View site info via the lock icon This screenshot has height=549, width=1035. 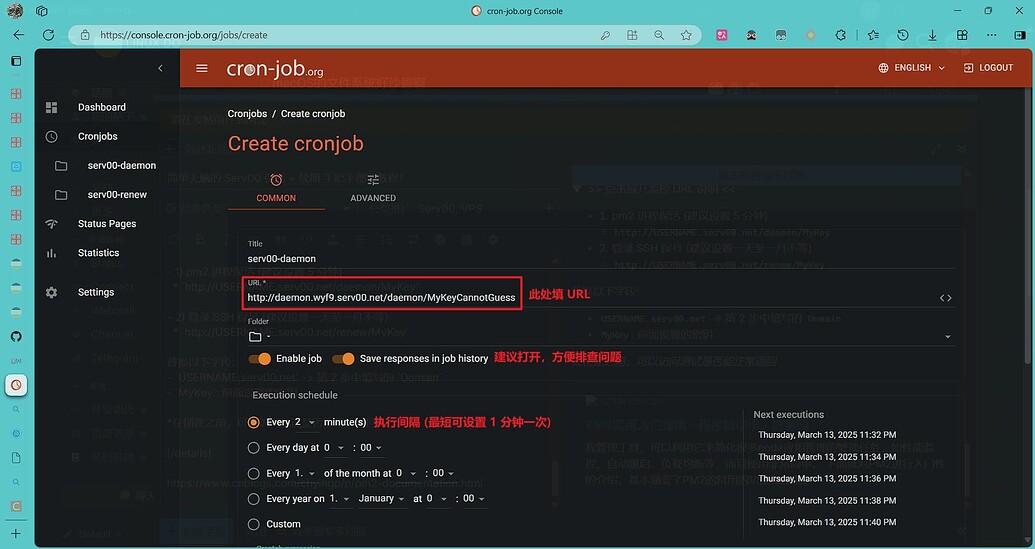tap(84, 35)
